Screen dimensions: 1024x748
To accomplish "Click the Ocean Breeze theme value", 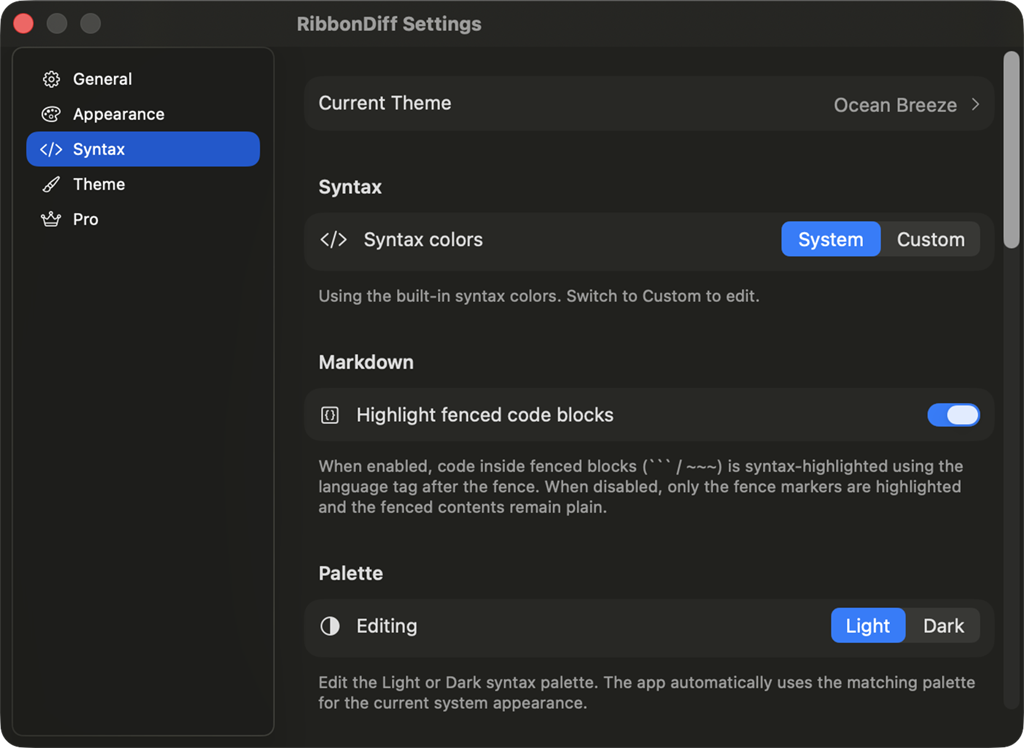I will [x=895, y=105].
